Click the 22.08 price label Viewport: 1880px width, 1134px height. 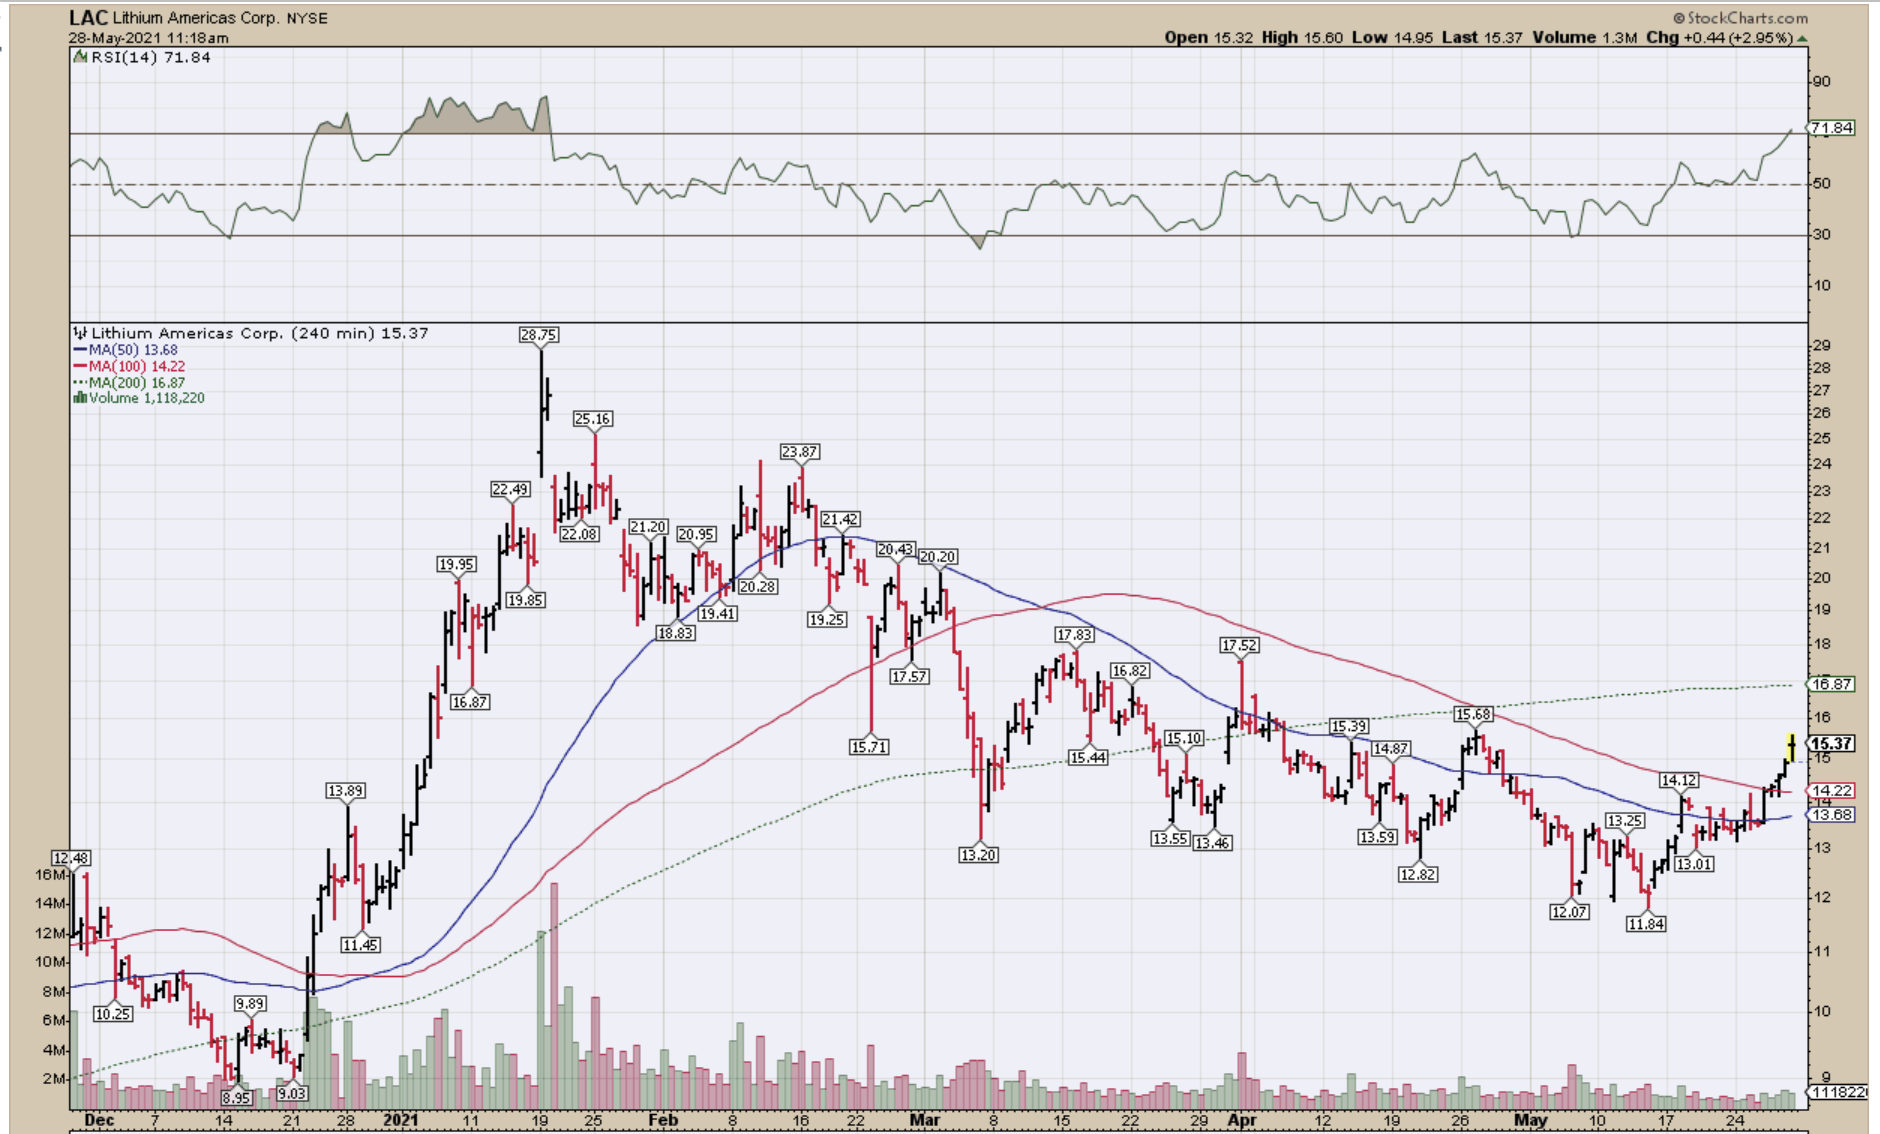[579, 534]
